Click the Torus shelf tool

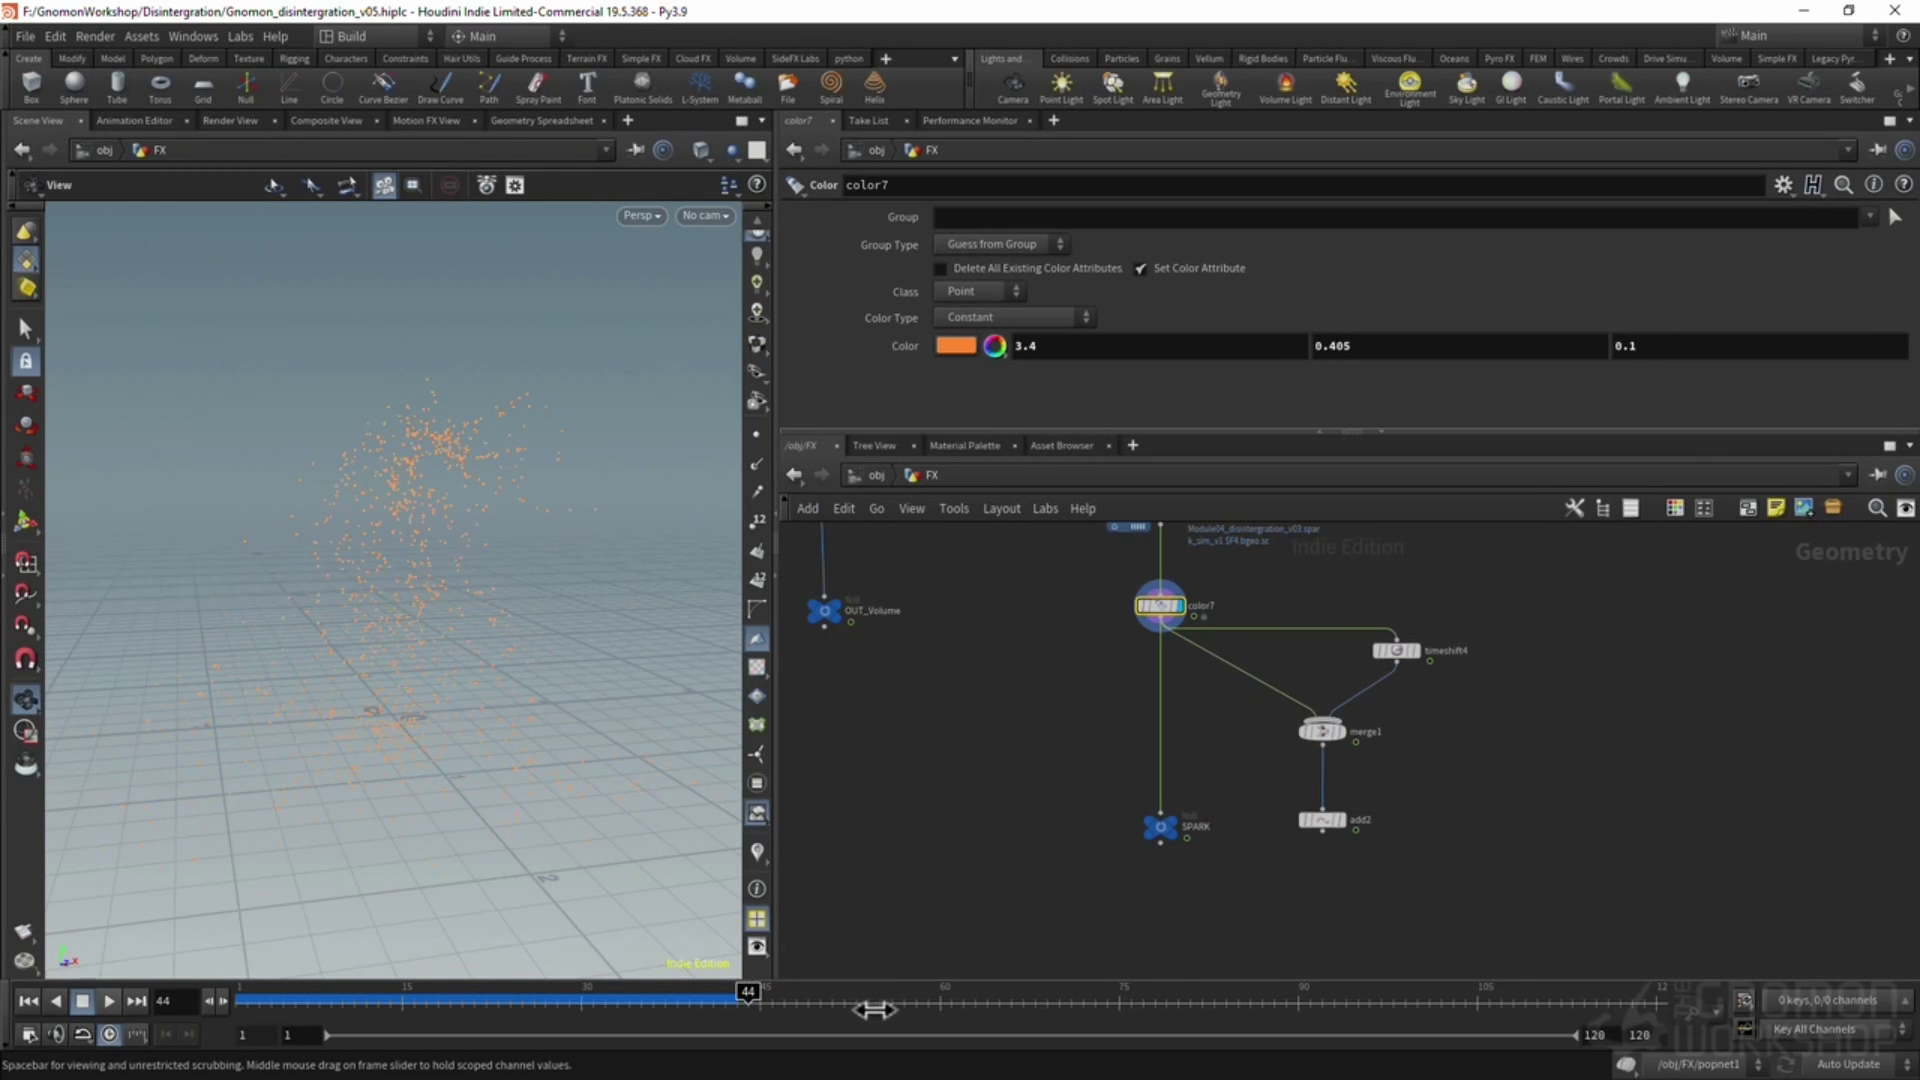[x=159, y=86]
